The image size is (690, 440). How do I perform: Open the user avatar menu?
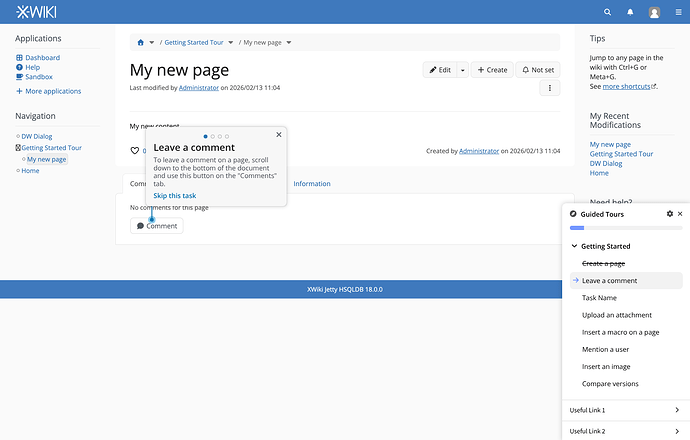(654, 12)
